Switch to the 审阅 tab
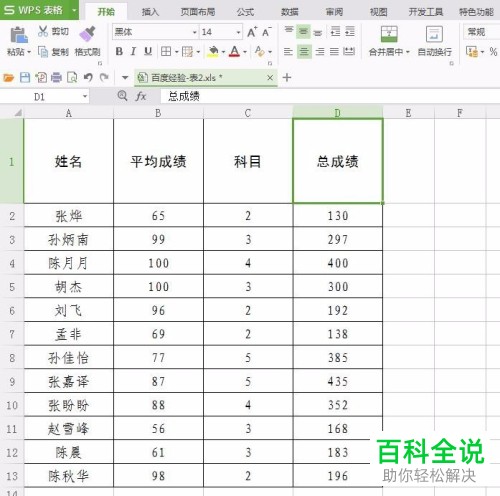500x496 pixels. point(334,12)
